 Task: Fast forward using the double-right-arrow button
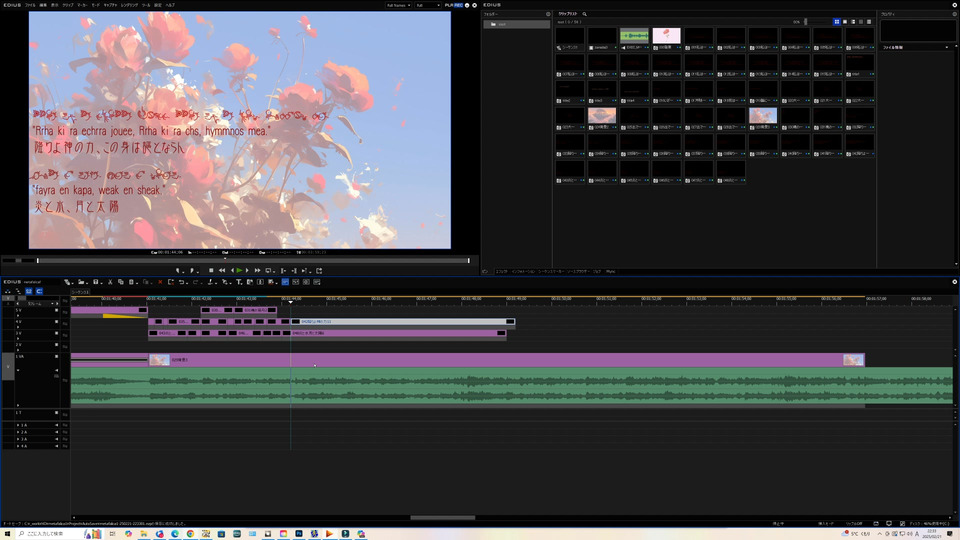point(258,270)
